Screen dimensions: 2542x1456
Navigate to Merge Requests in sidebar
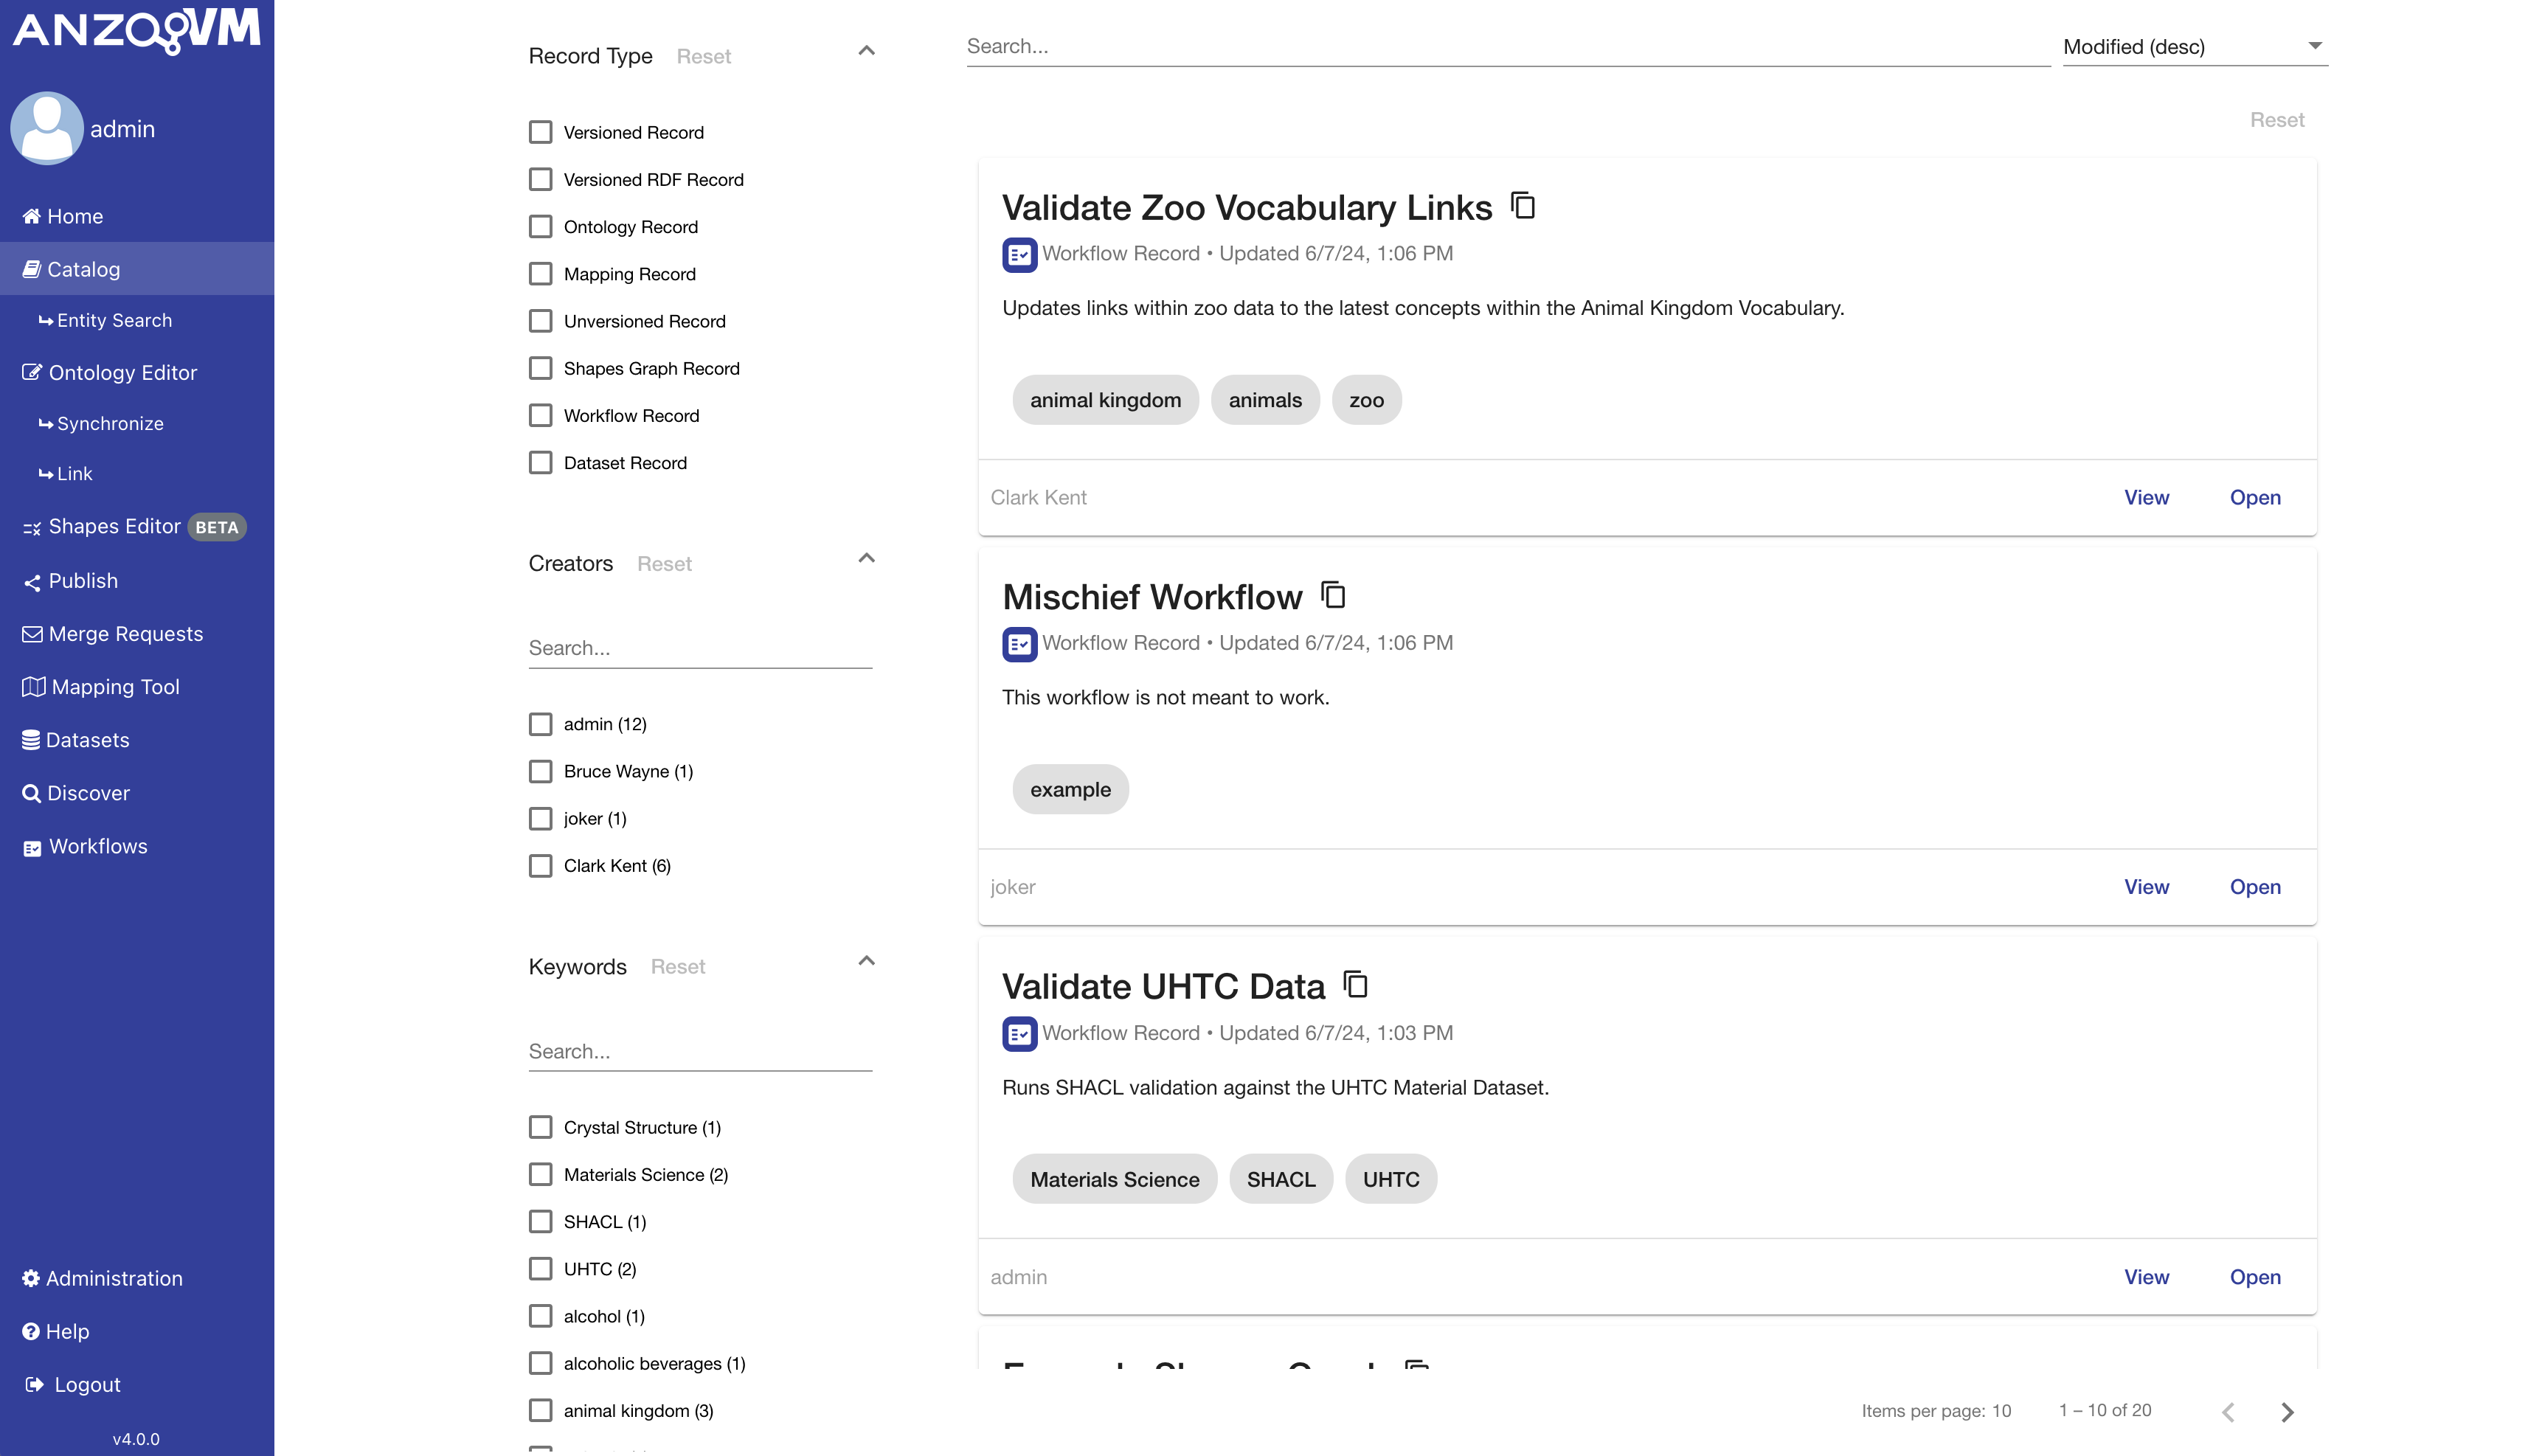(x=125, y=633)
